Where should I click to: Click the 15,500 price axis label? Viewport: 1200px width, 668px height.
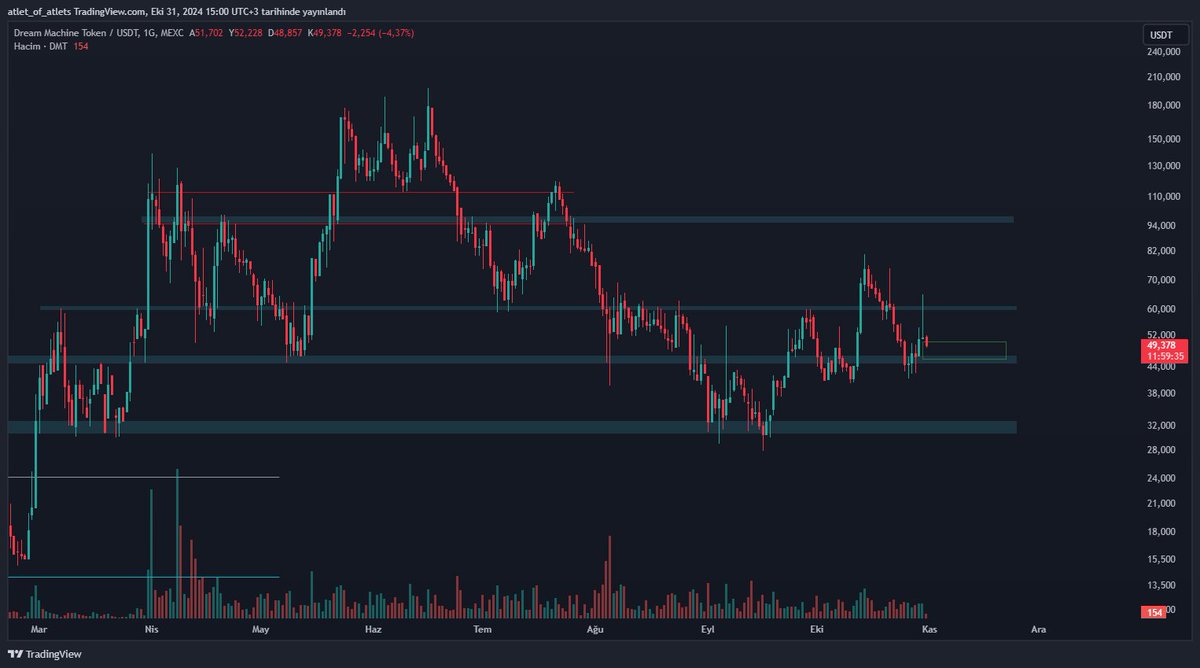(1162, 559)
